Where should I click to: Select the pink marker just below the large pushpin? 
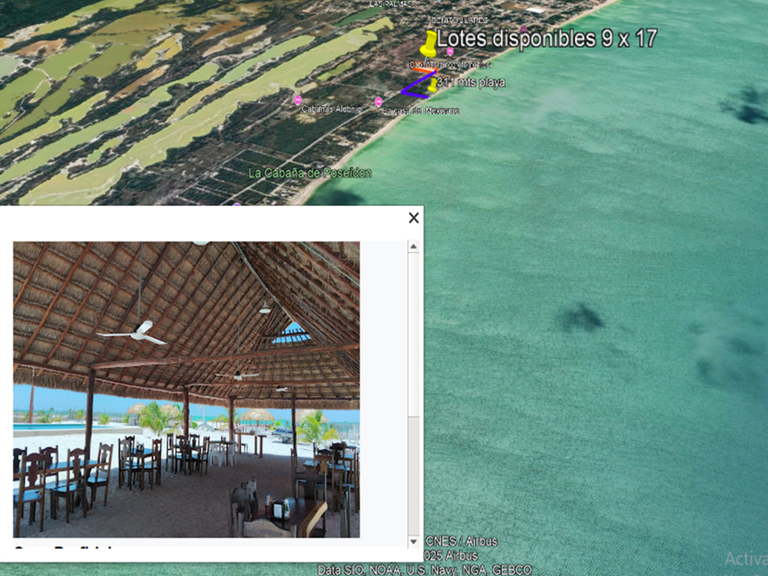click(450, 52)
